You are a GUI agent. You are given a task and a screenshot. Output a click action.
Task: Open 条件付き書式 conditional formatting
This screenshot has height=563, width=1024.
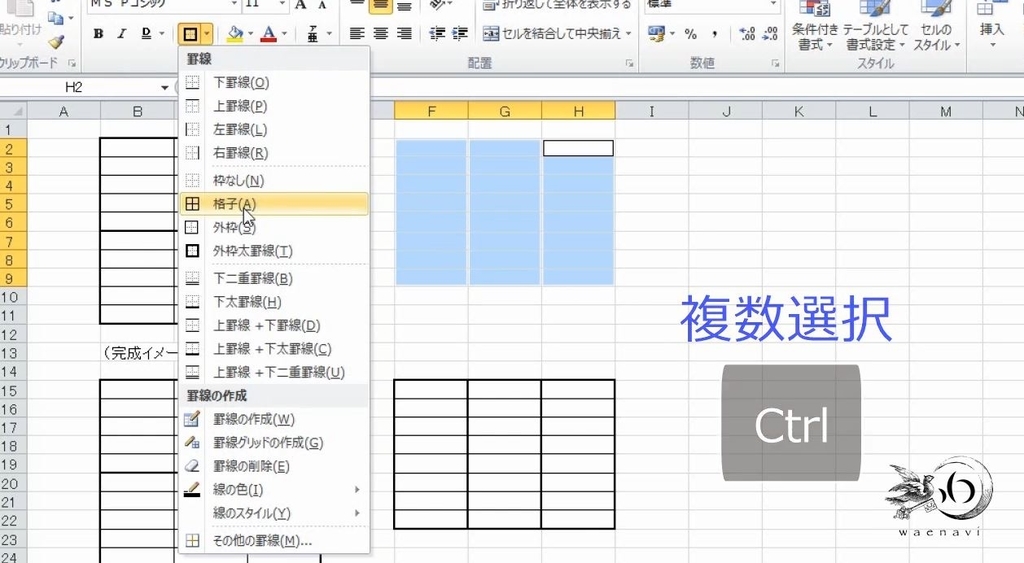(814, 26)
